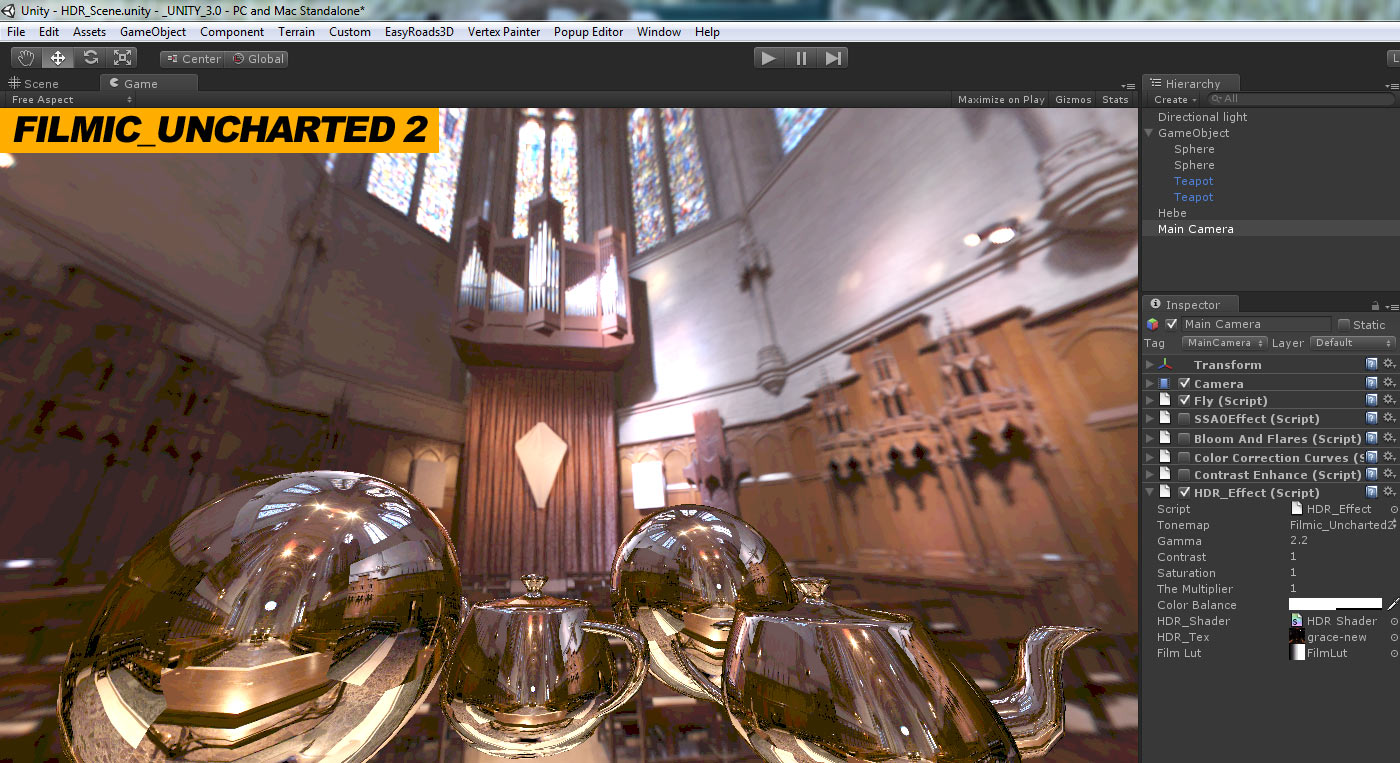
Task: Open the Color Balance swatch
Action: tap(1335, 604)
